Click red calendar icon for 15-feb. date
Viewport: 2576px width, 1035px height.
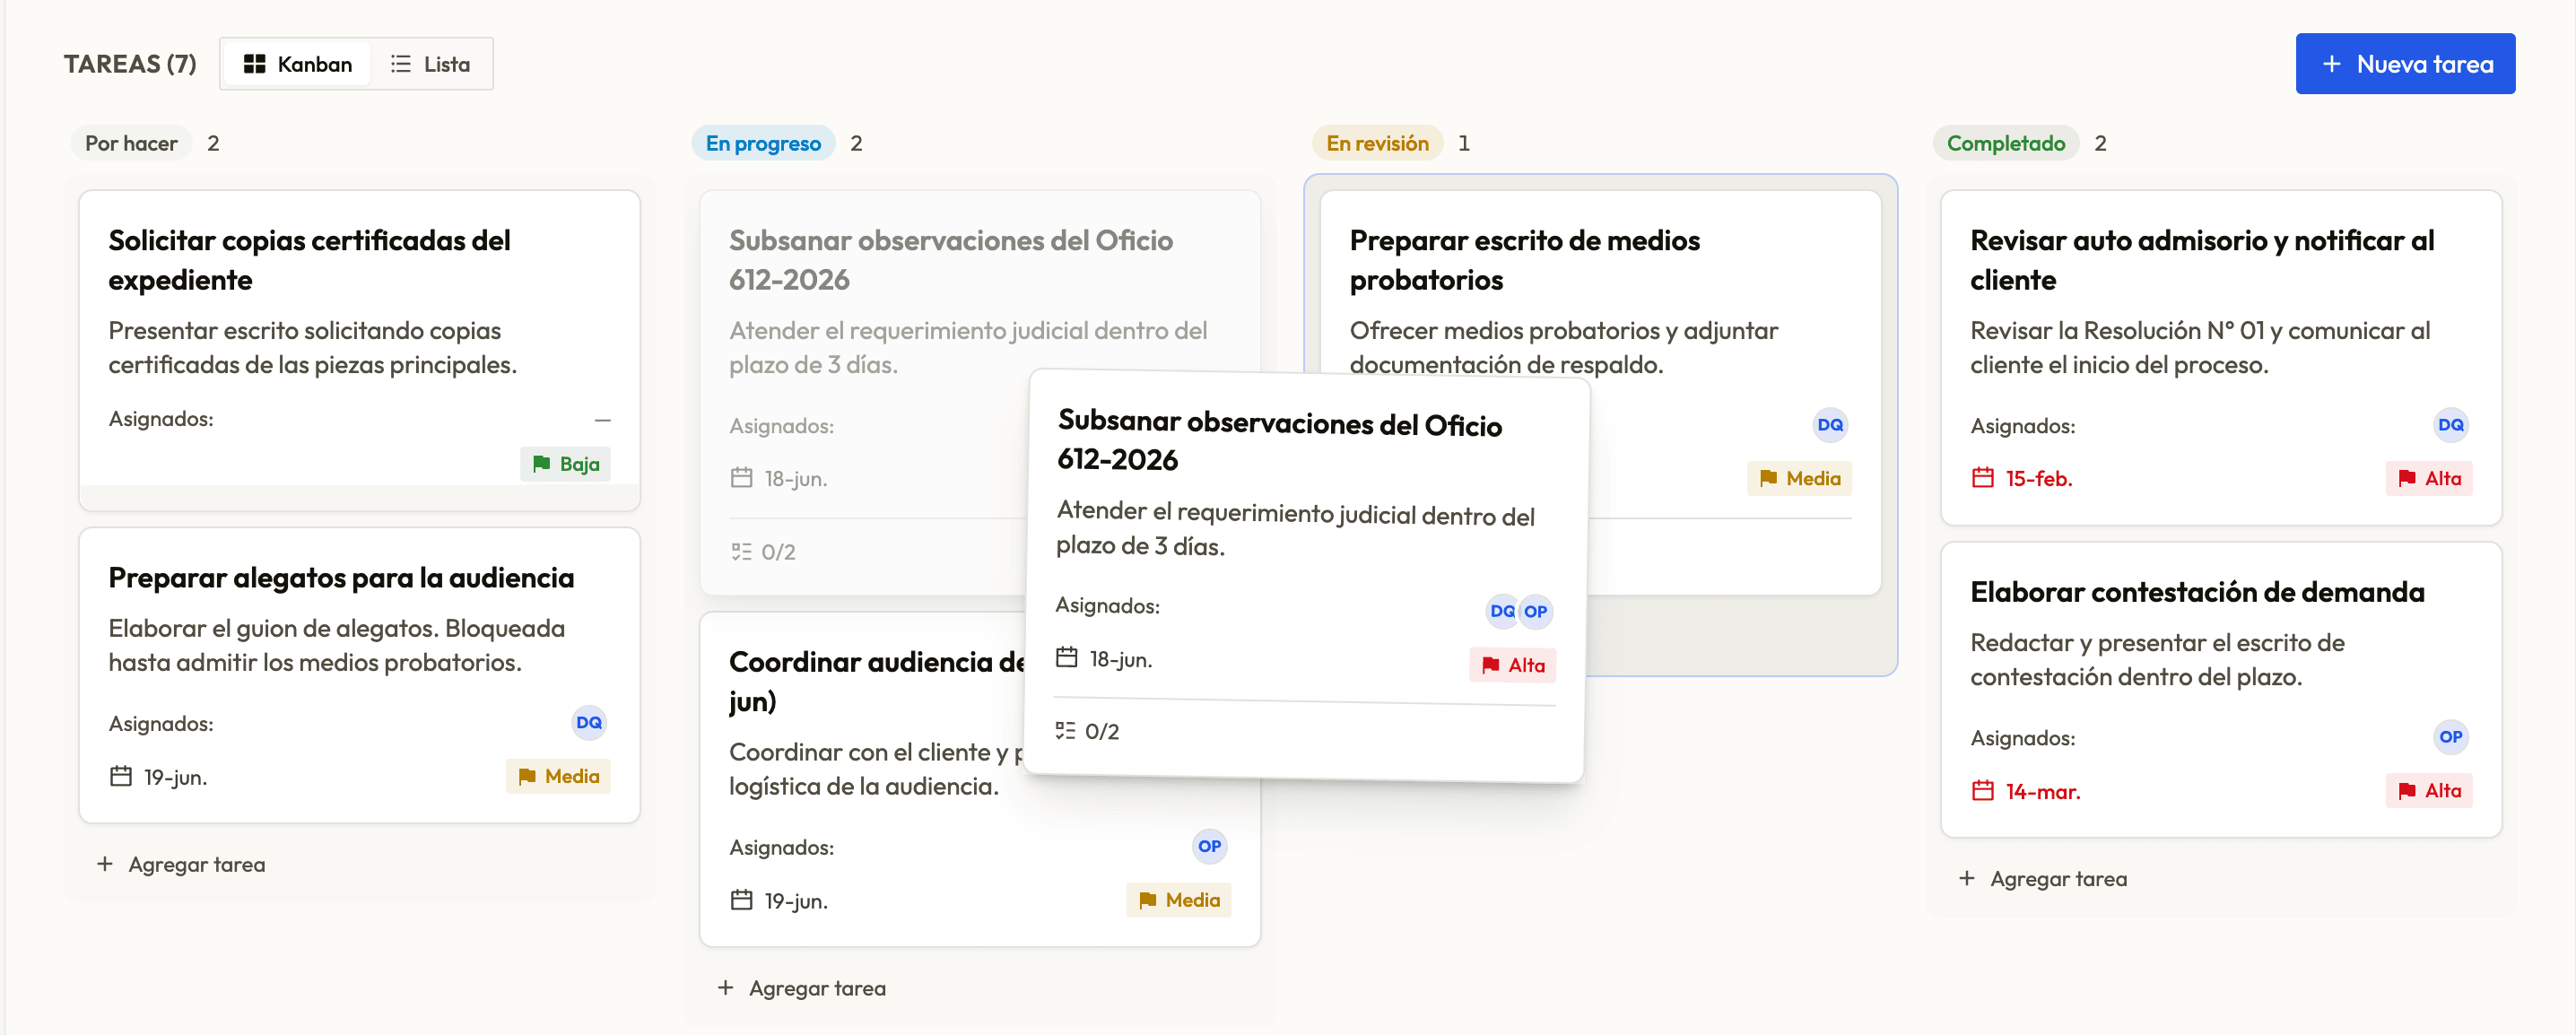[x=1982, y=478]
